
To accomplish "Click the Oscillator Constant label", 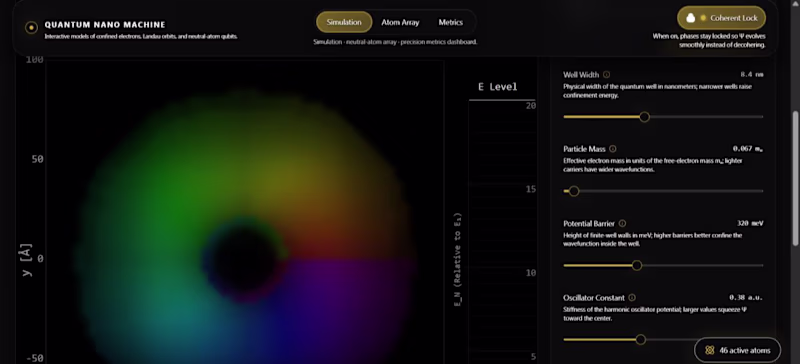I will coord(594,298).
